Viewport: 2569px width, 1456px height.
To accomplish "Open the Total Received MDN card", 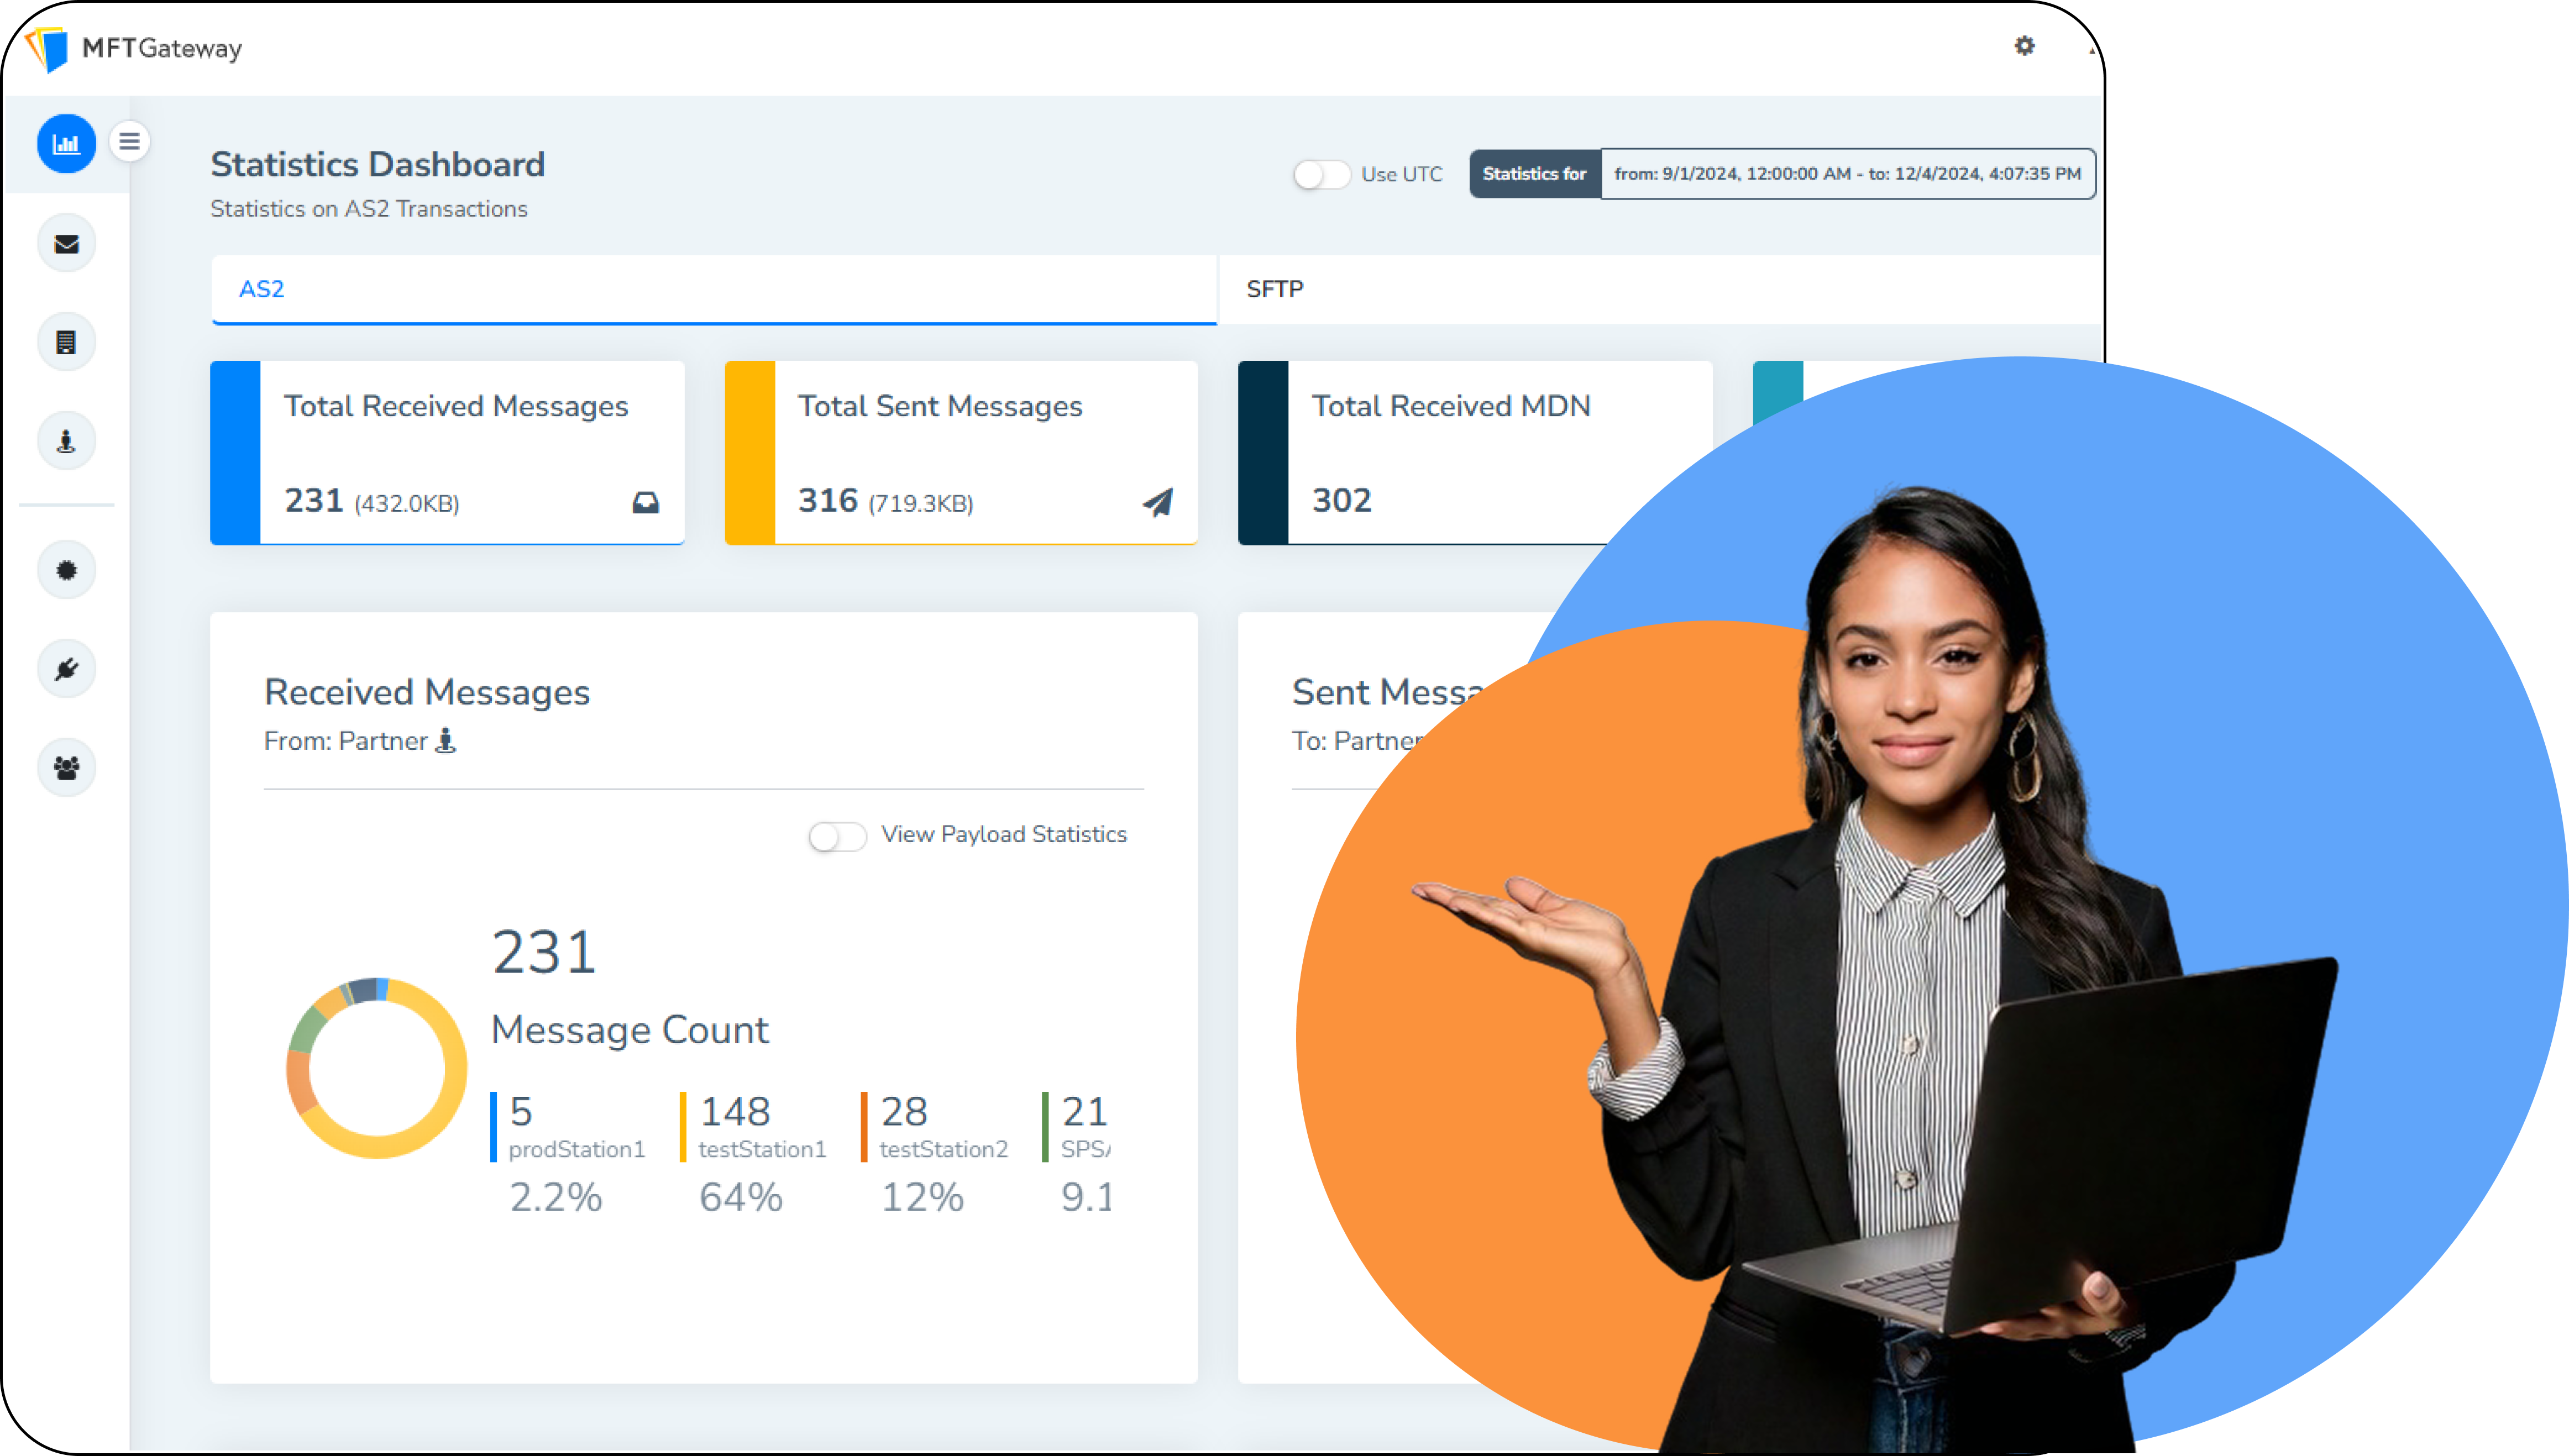I will (x=1475, y=453).
